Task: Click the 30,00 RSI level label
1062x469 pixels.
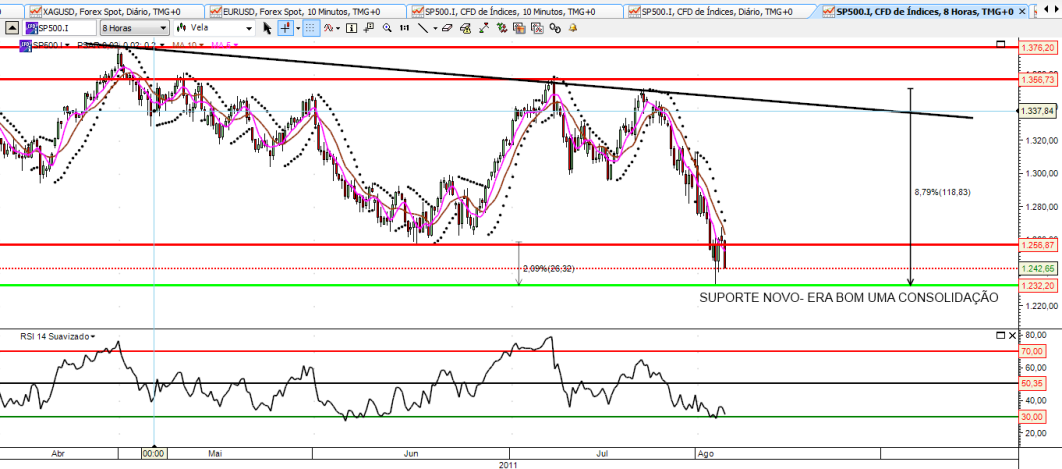Action: tap(1031, 417)
